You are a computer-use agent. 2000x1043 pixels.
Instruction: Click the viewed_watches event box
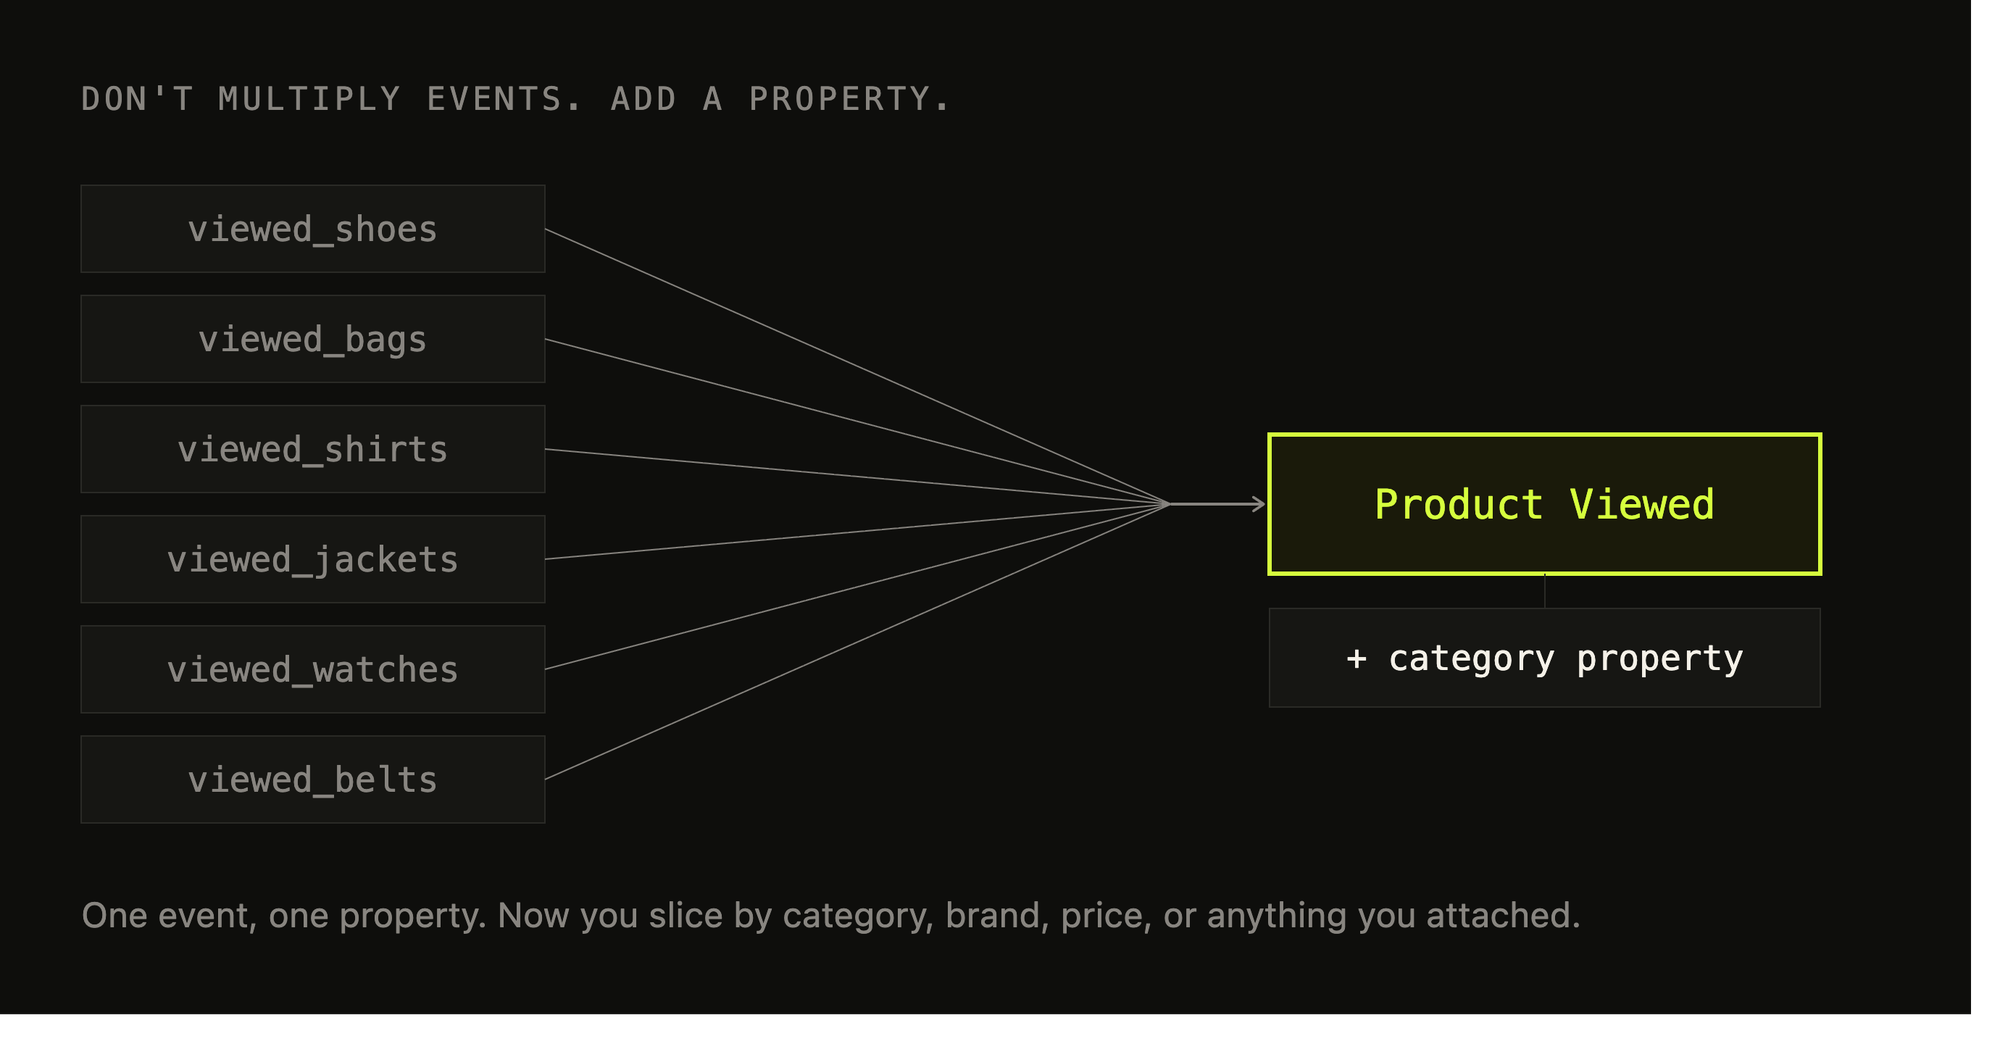tap(313, 669)
